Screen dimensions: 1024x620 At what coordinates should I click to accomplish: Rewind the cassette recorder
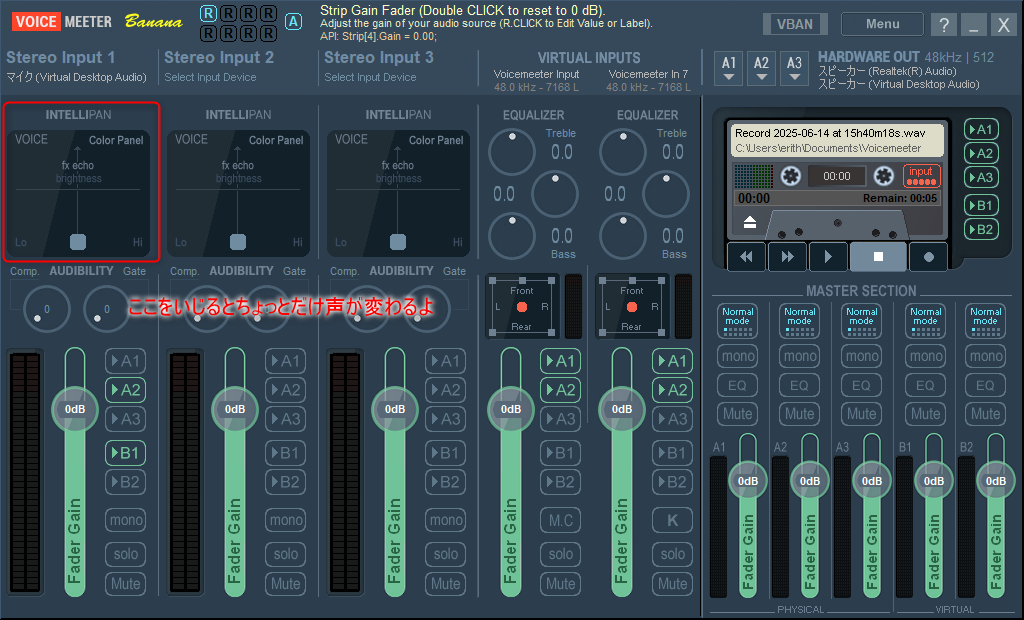pos(746,257)
